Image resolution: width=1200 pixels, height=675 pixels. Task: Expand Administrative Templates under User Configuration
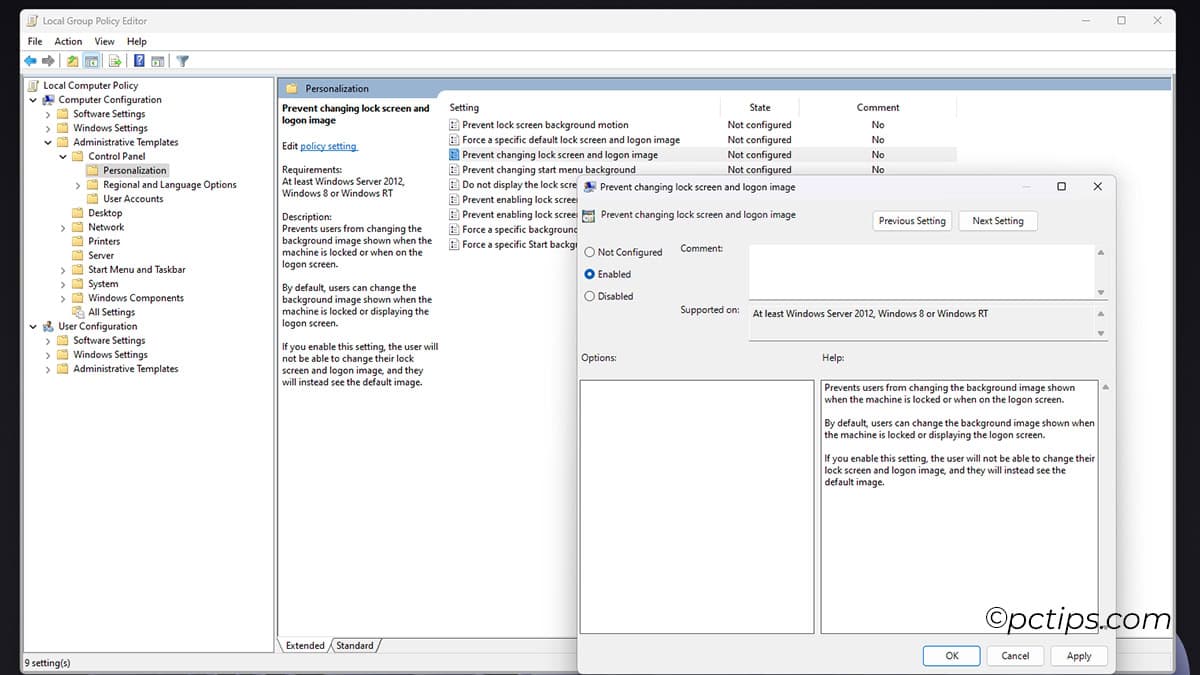[x=46, y=368]
